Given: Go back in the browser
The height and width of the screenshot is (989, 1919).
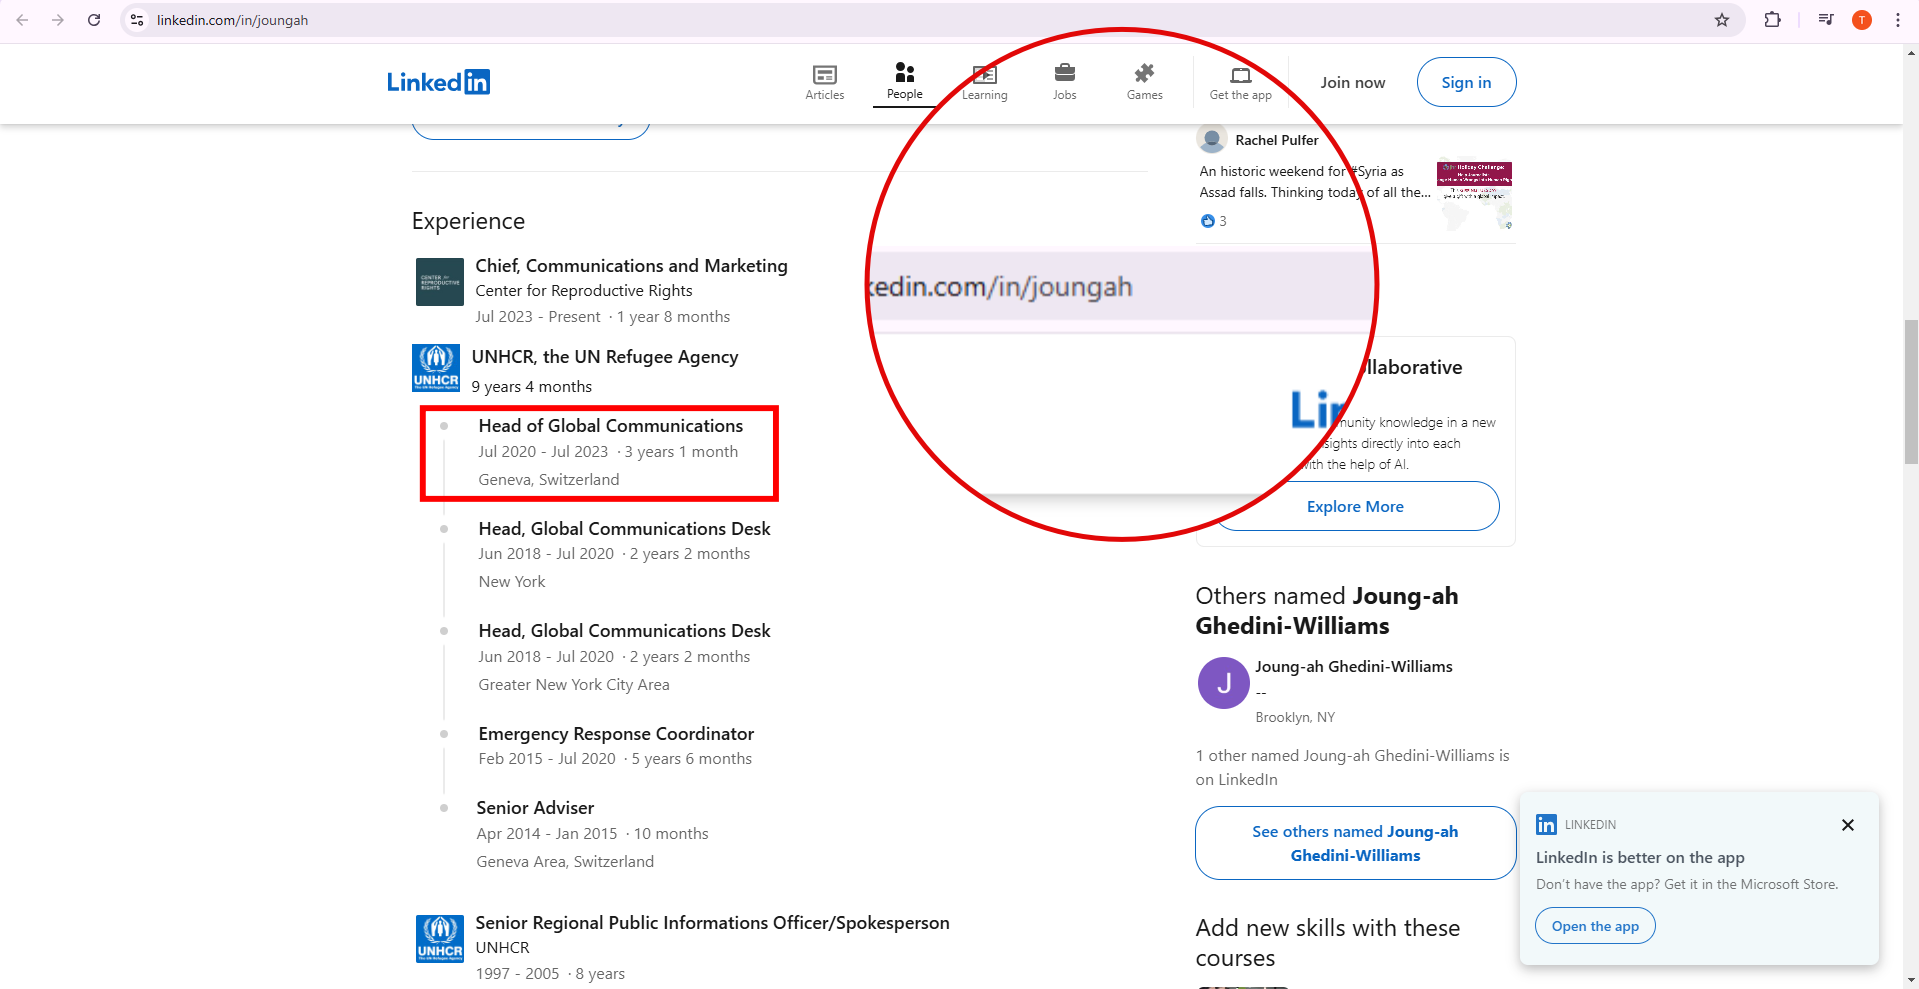Looking at the screenshot, I should click(x=22, y=20).
